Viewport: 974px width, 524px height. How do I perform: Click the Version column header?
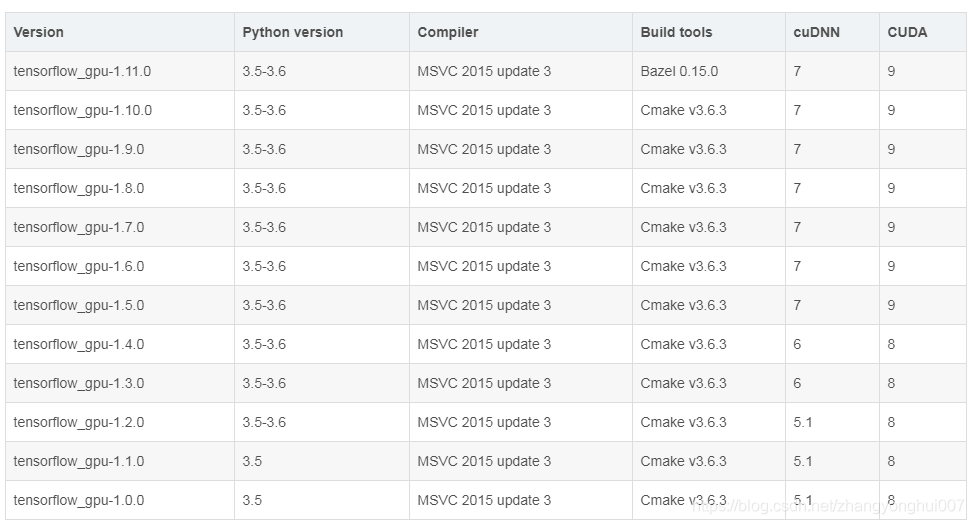tap(39, 32)
